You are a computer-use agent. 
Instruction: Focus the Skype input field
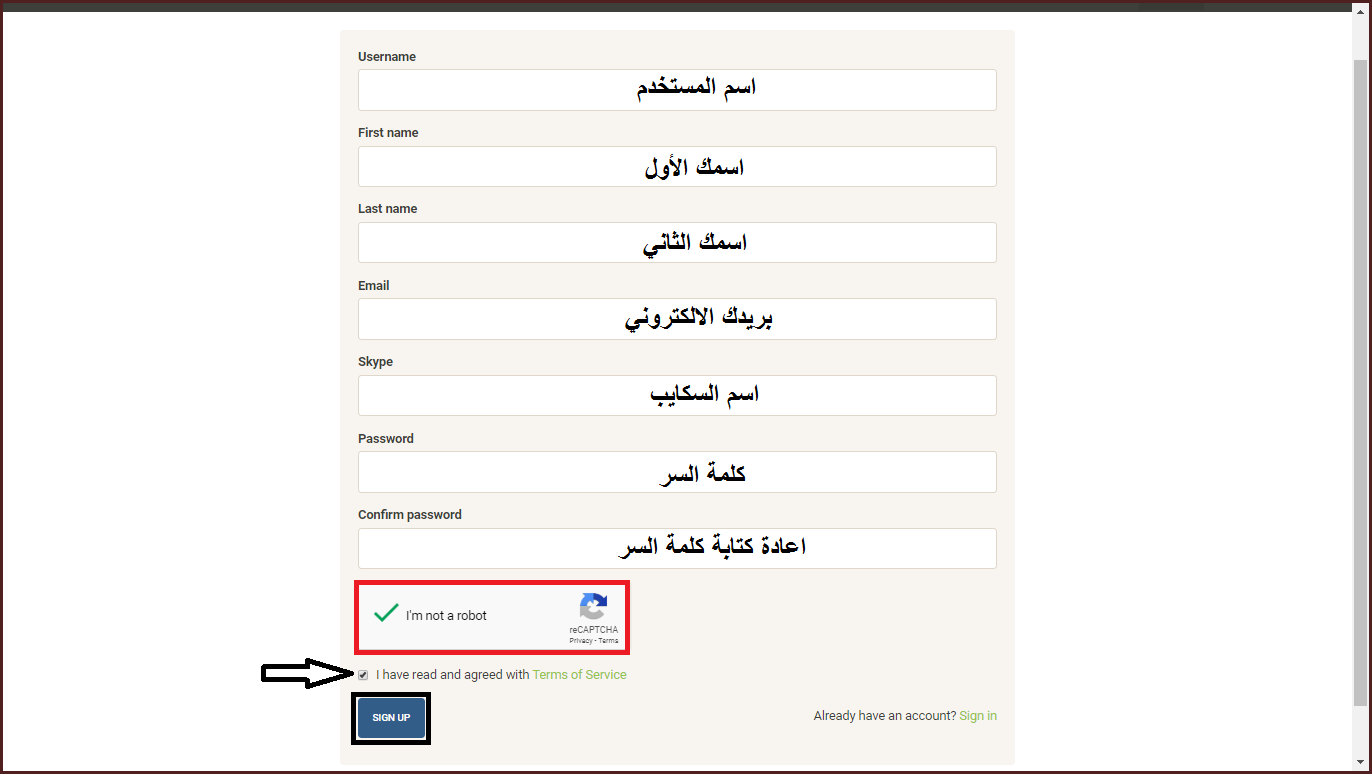click(x=677, y=395)
